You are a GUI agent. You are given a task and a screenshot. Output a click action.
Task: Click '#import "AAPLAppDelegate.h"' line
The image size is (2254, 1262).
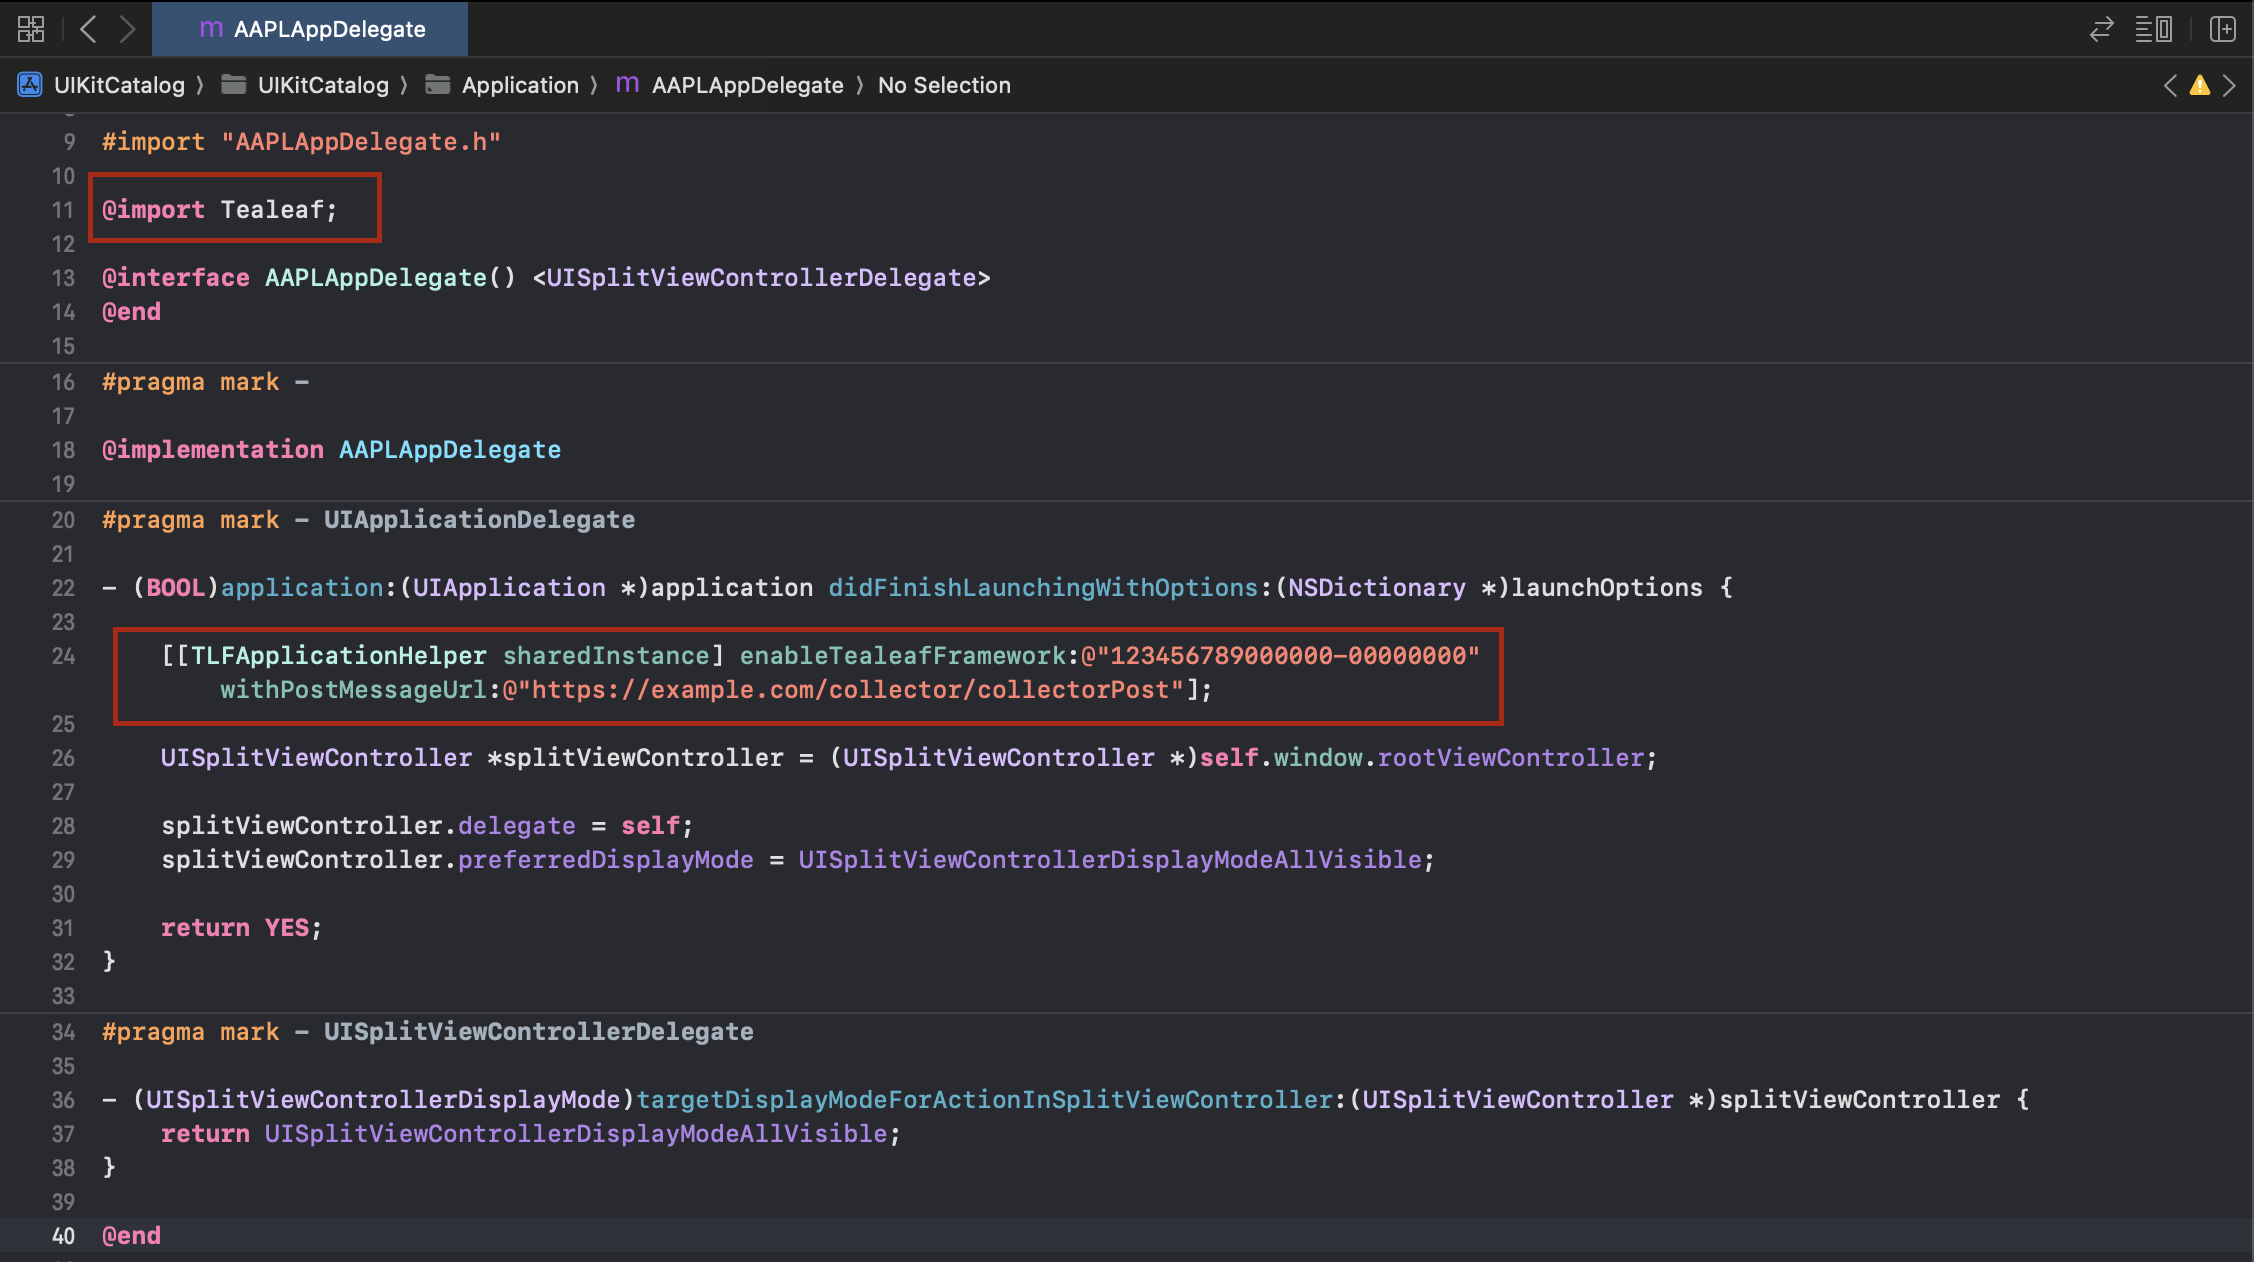point(301,142)
